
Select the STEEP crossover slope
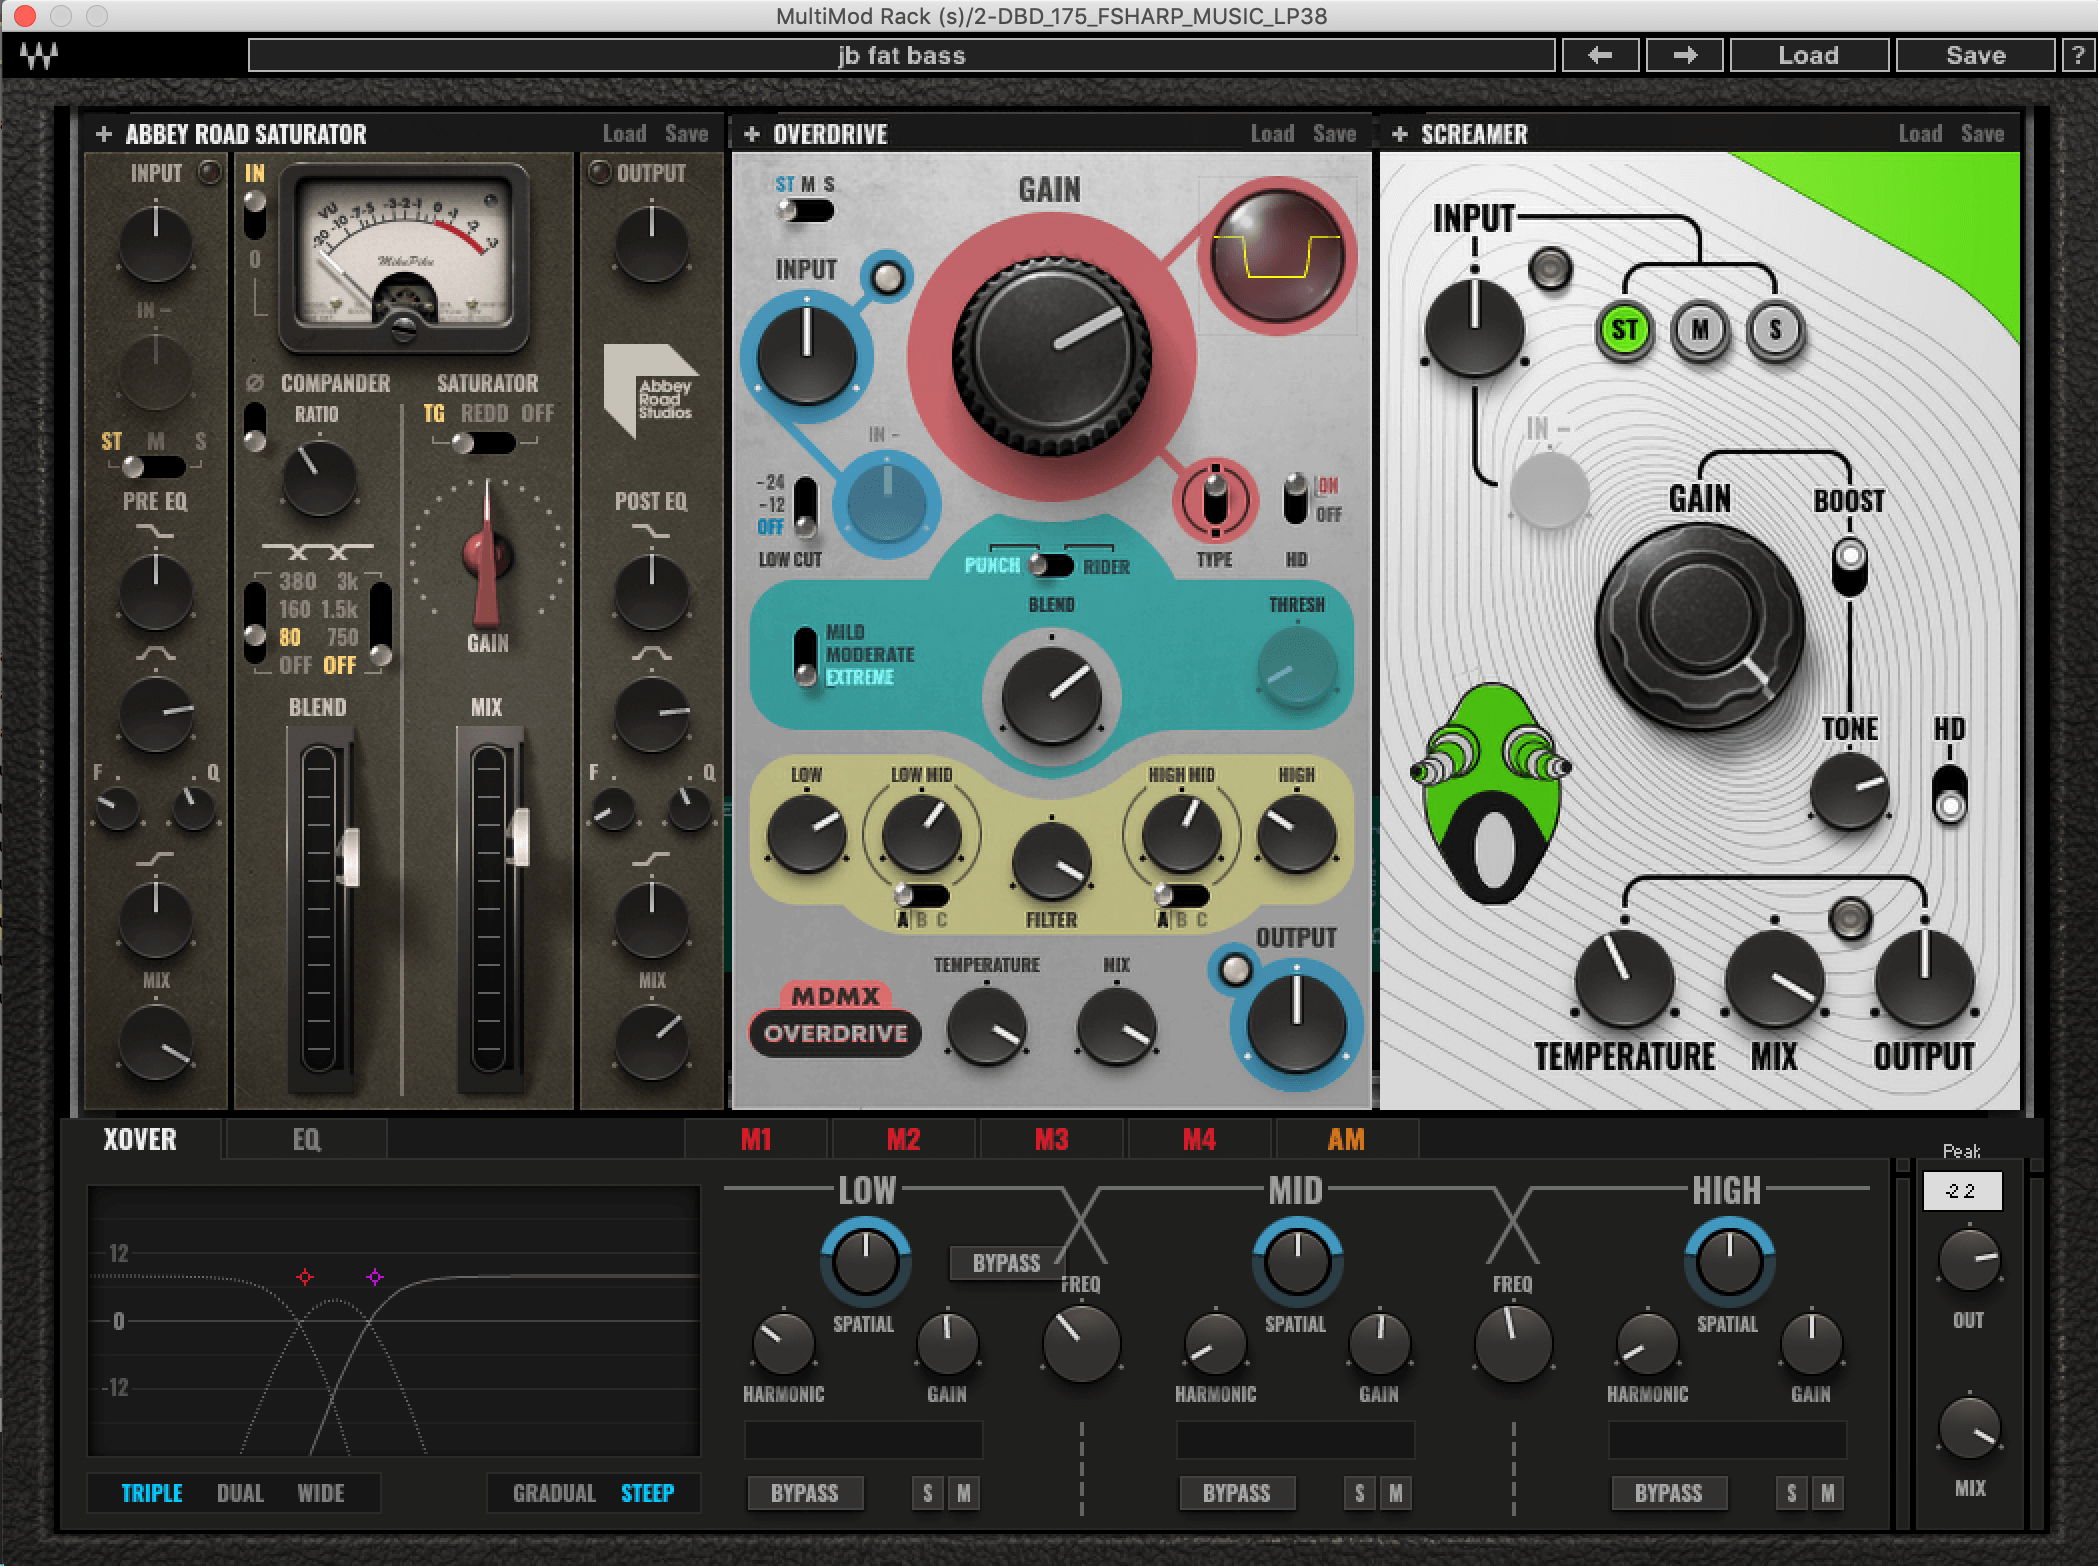point(648,1493)
